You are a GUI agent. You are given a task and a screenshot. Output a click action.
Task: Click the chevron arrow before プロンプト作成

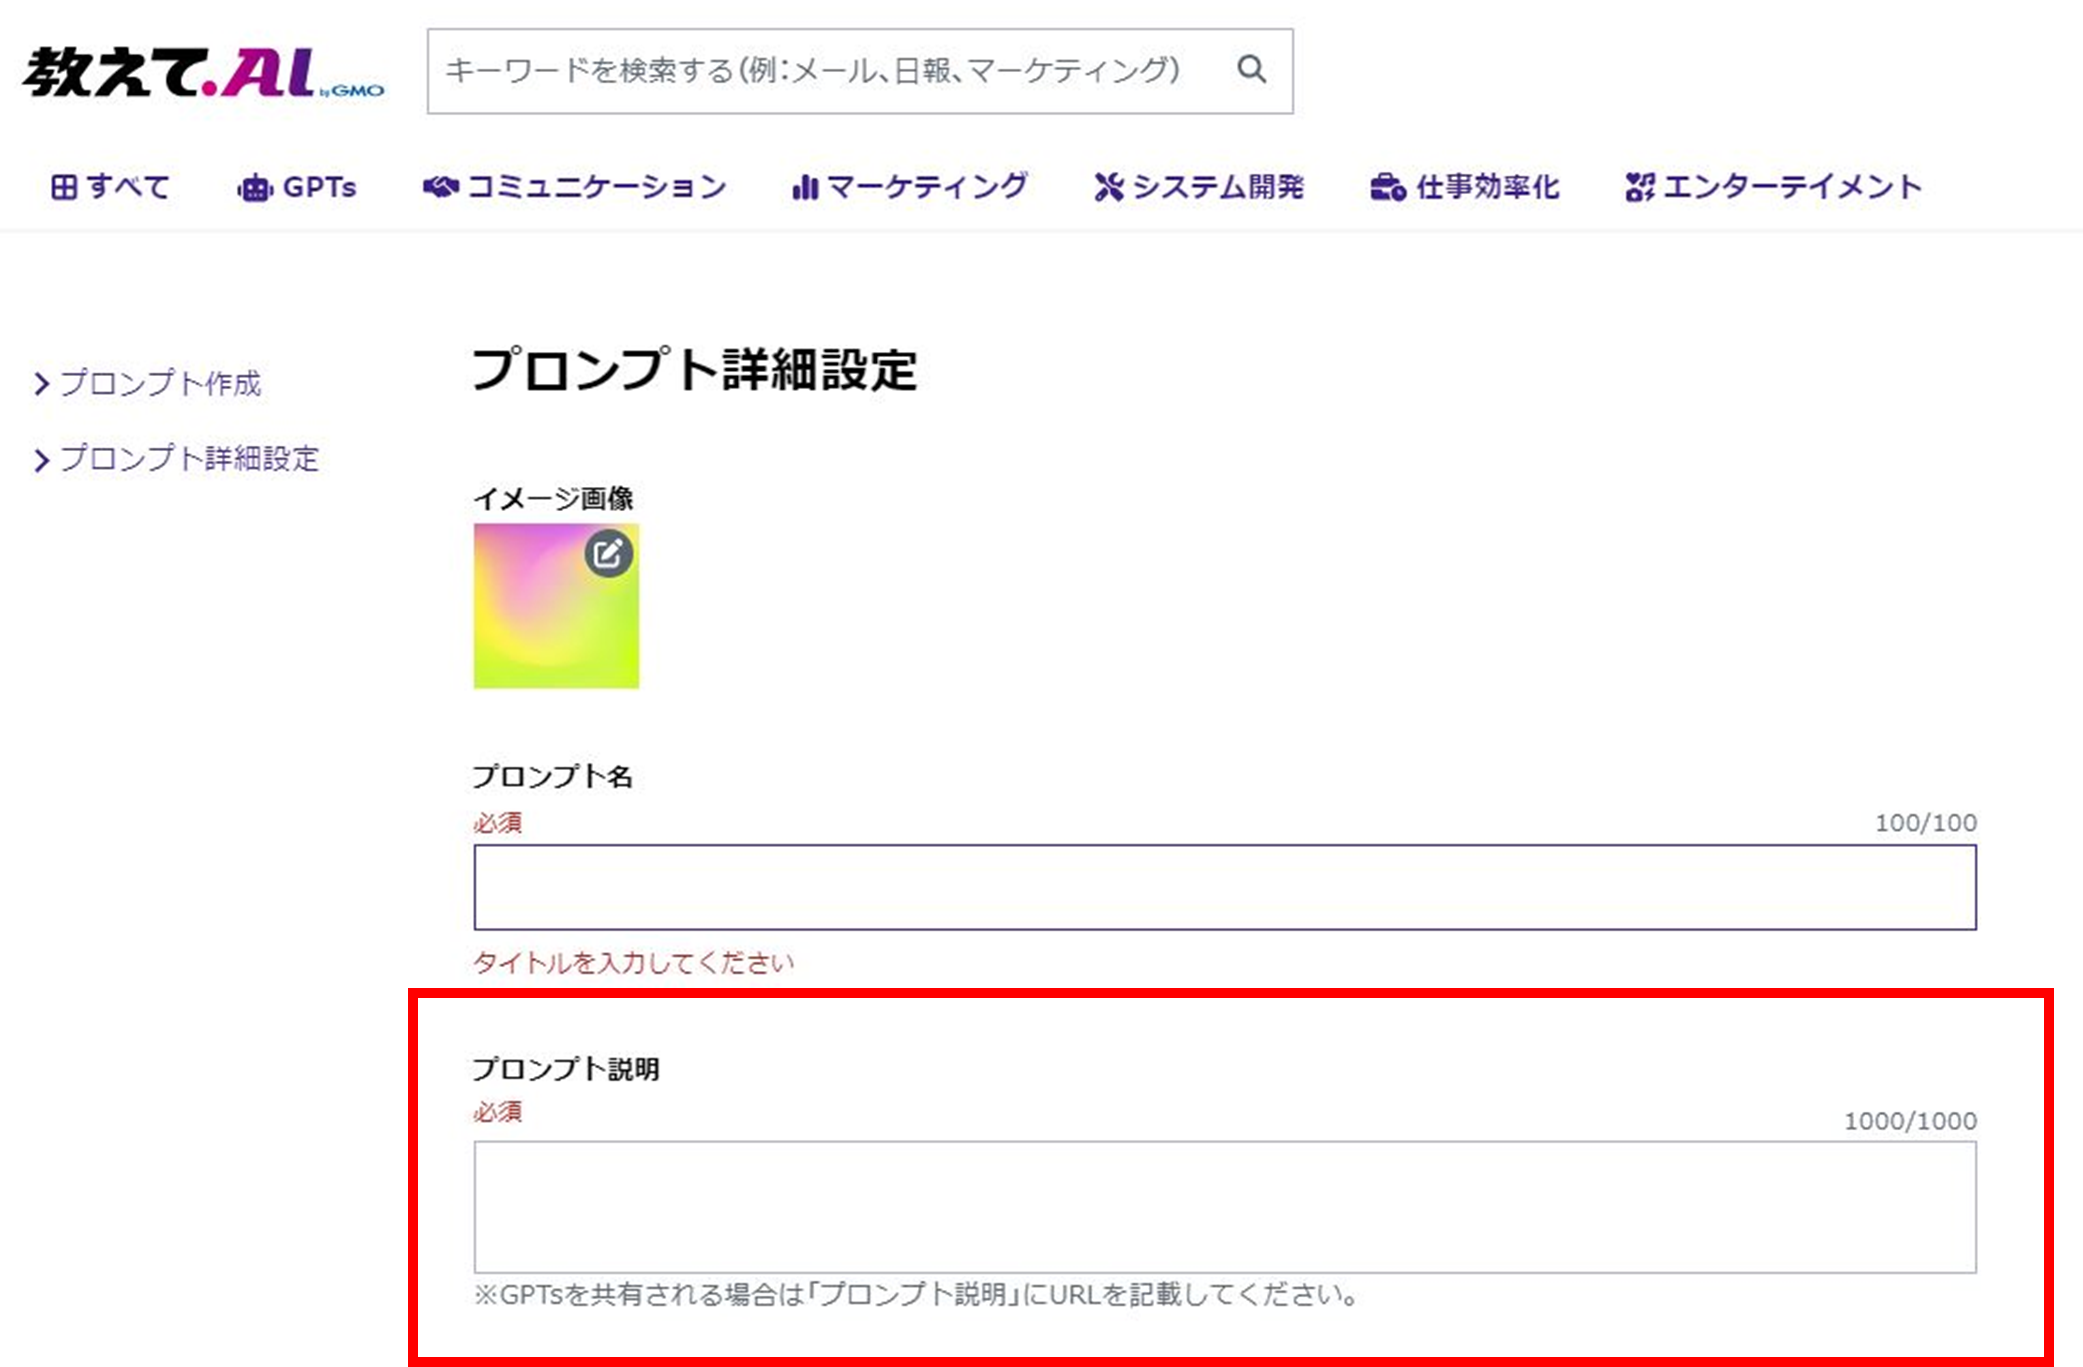[x=41, y=384]
